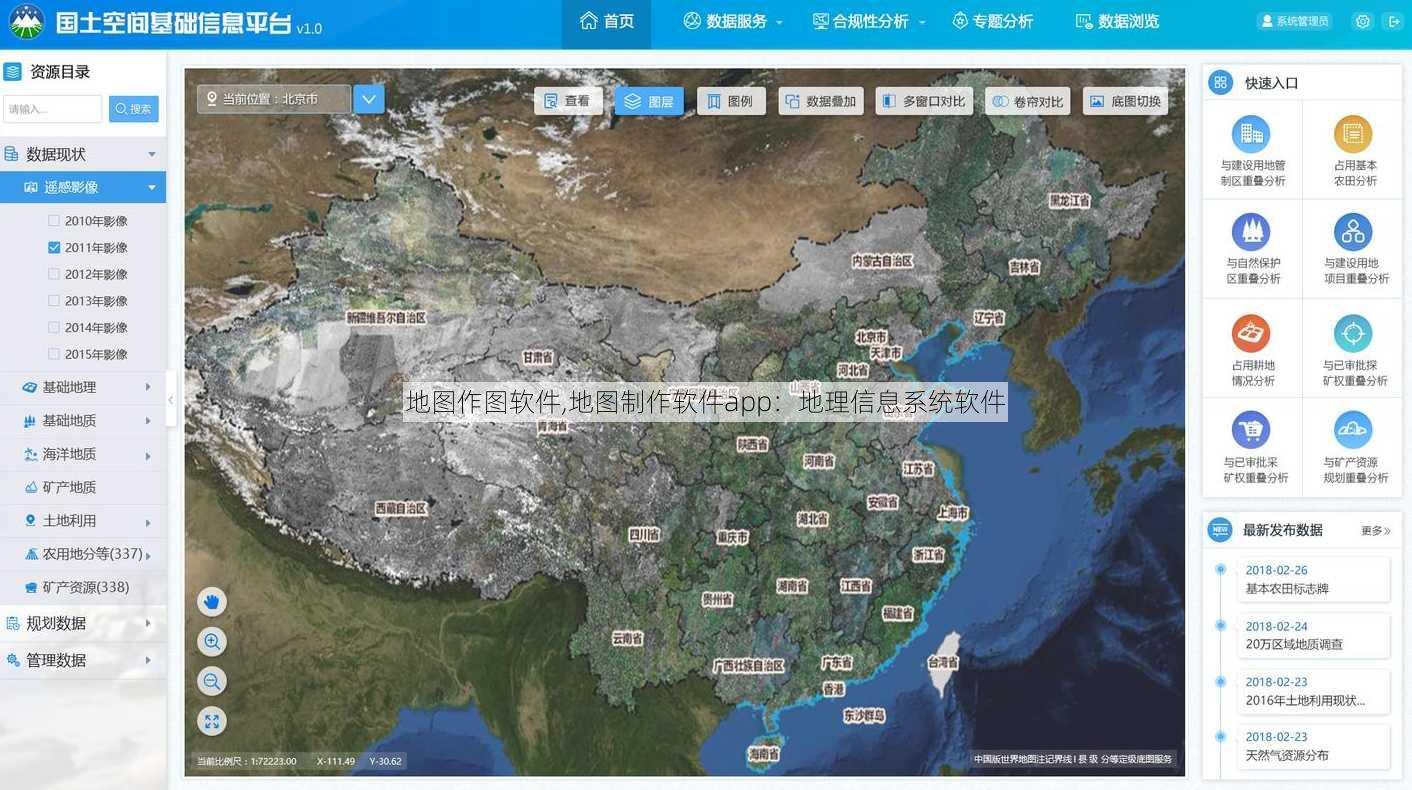Image resolution: width=1412 pixels, height=790 pixels.
Task: Click the 快速入口 grid icon
Action: pos(1220,83)
